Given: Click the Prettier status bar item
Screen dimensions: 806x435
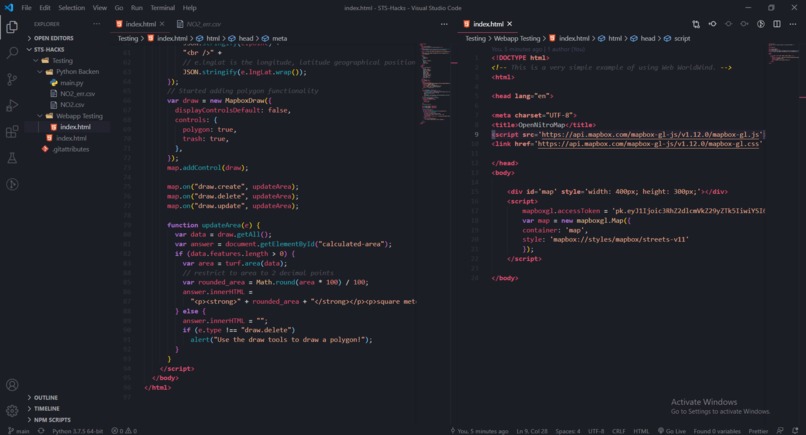Looking at the screenshot, I should 758,431.
